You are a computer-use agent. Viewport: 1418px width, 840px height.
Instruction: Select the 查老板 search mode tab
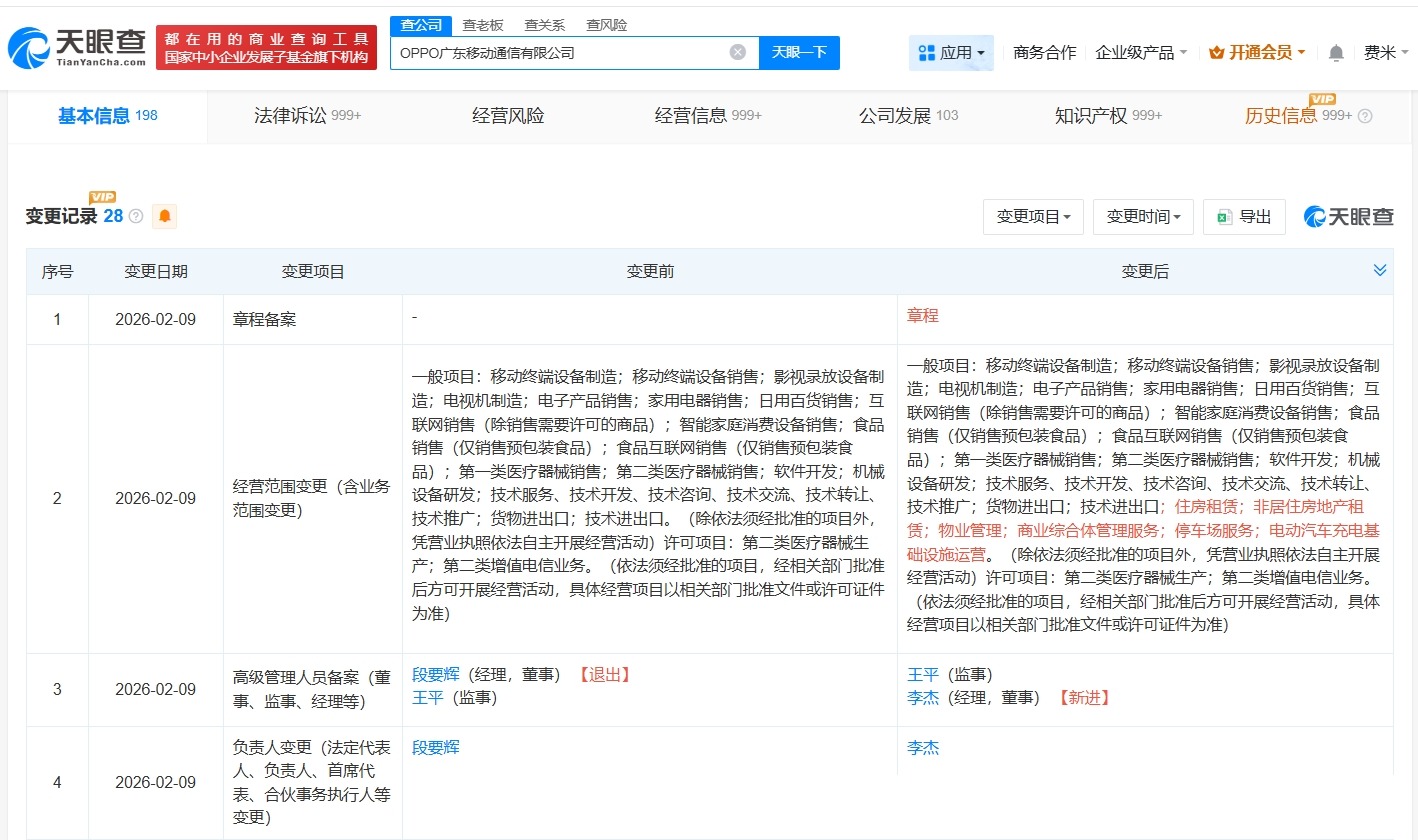point(483,25)
